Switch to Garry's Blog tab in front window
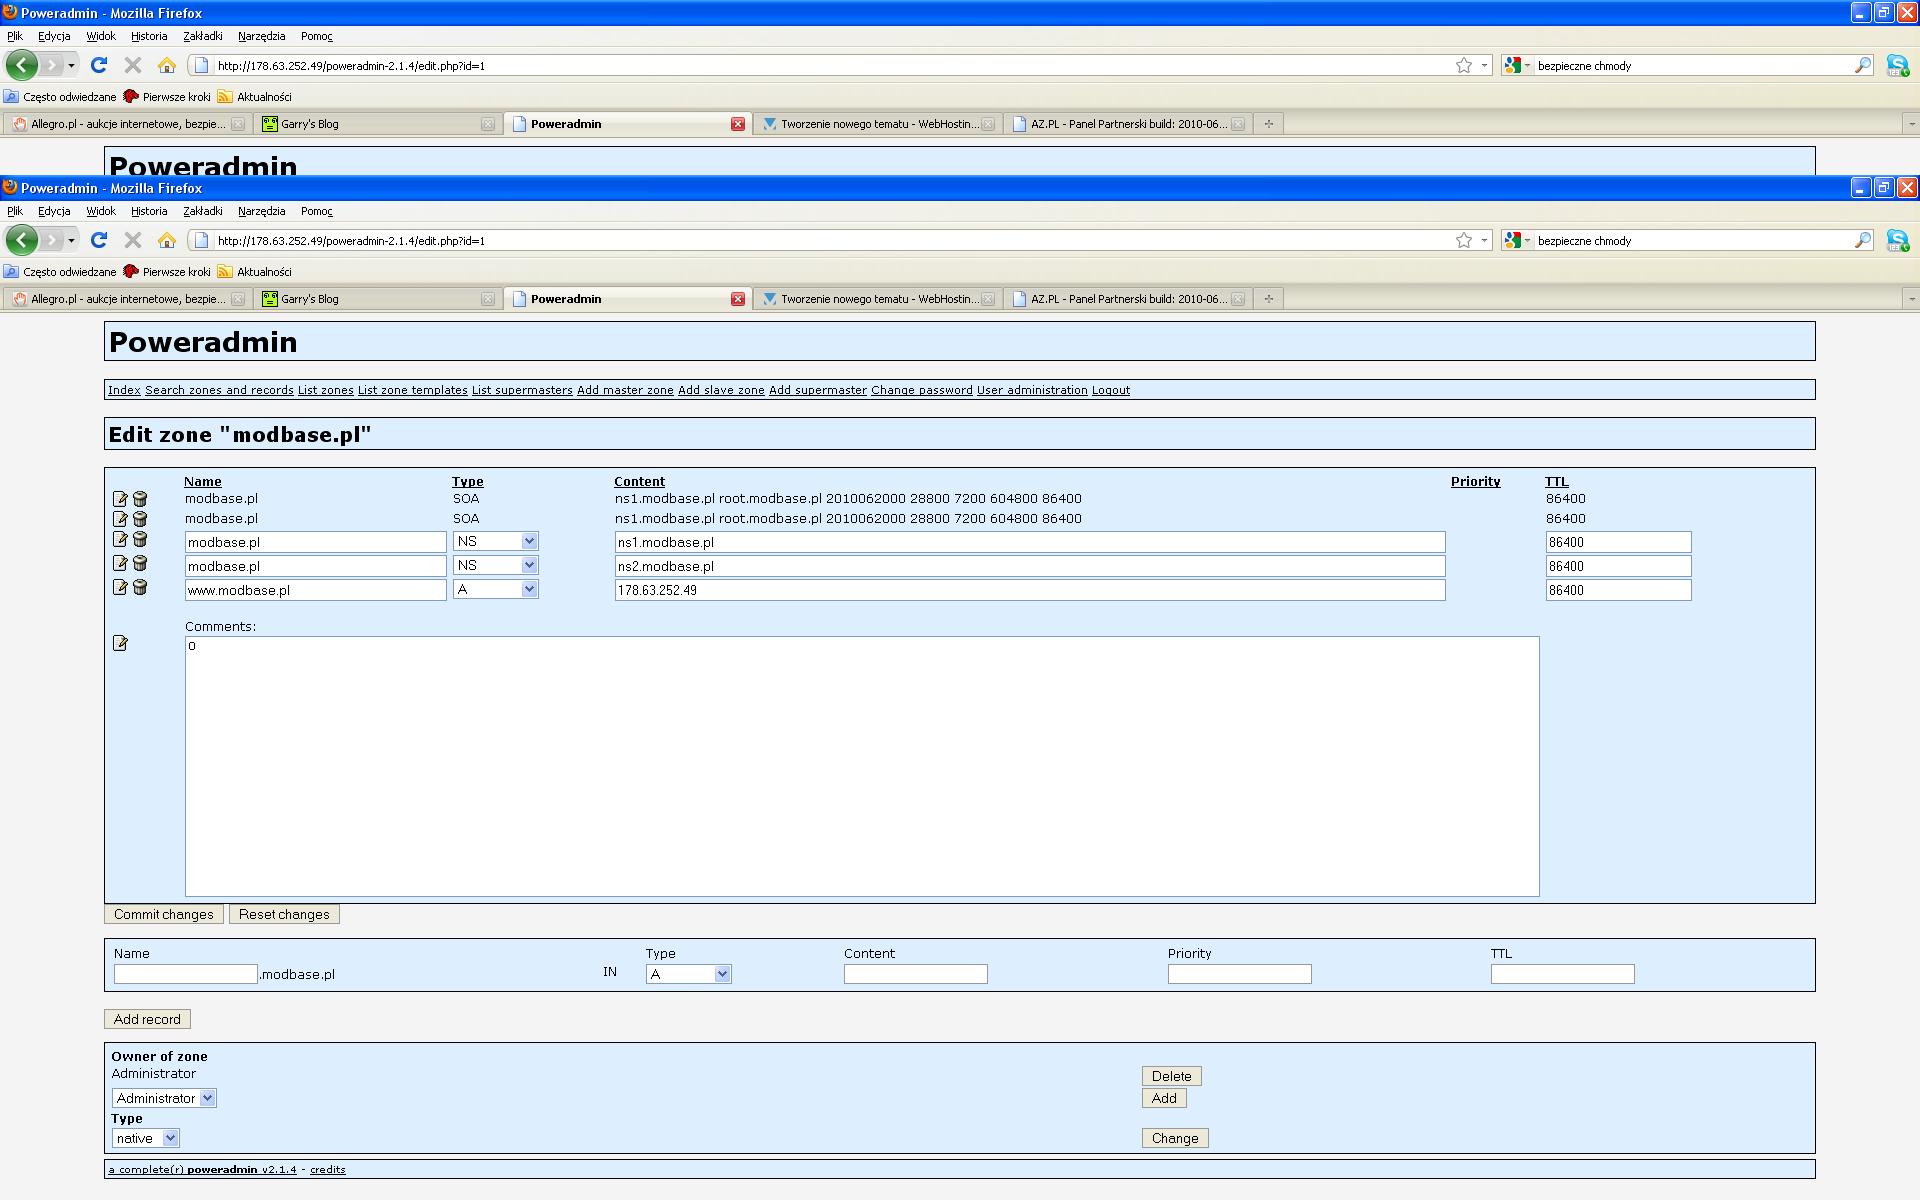Viewport: 1920px width, 1200px height. point(378,299)
